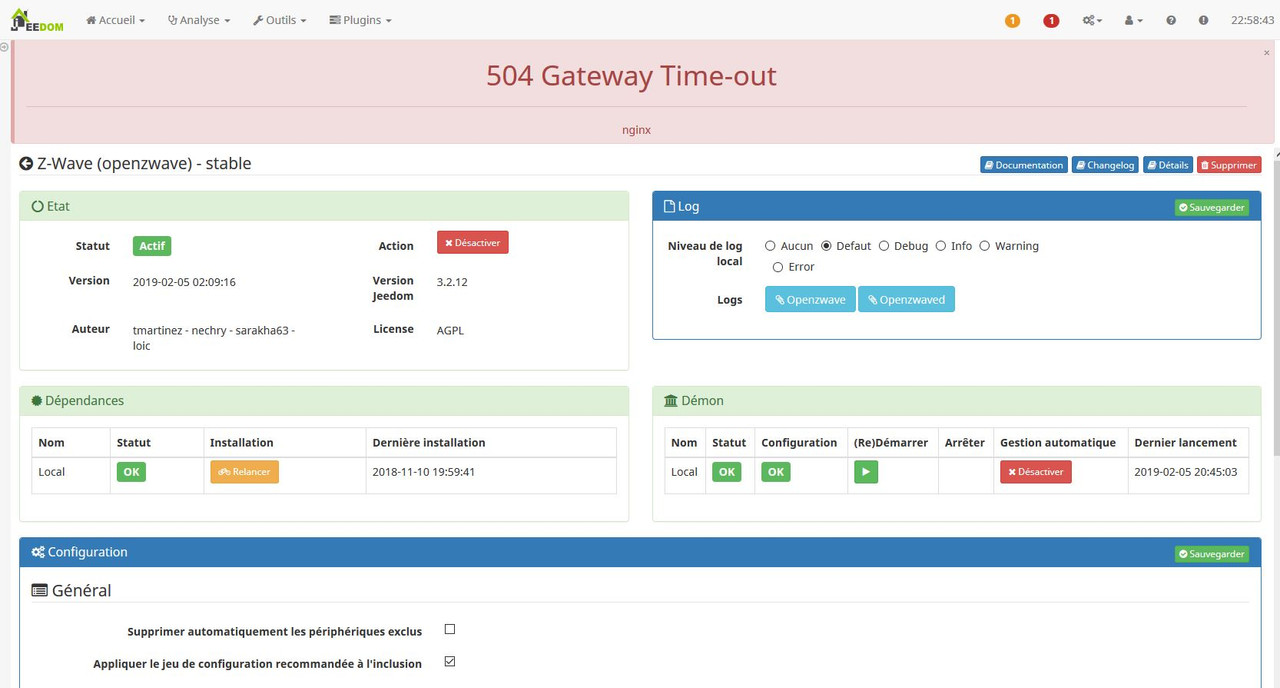Save log settings with Sauvegarder

[x=1211, y=207]
